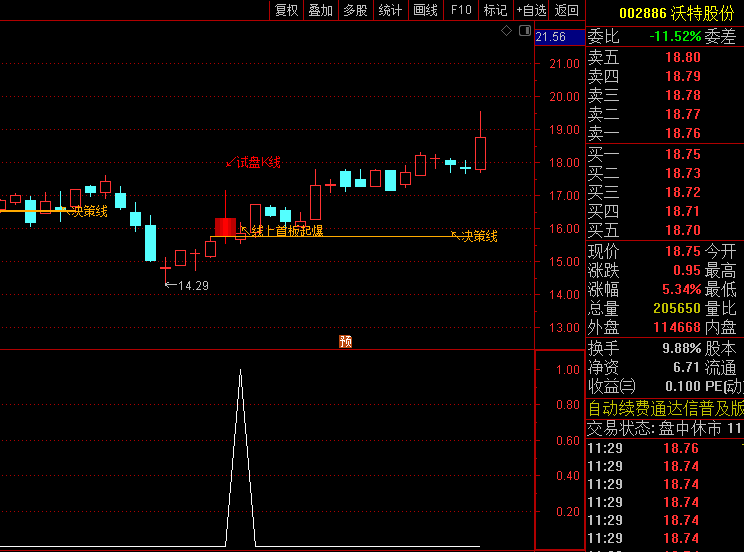Activate the 画线 drawing tool
The width and height of the screenshot is (744, 552).
(426, 10)
